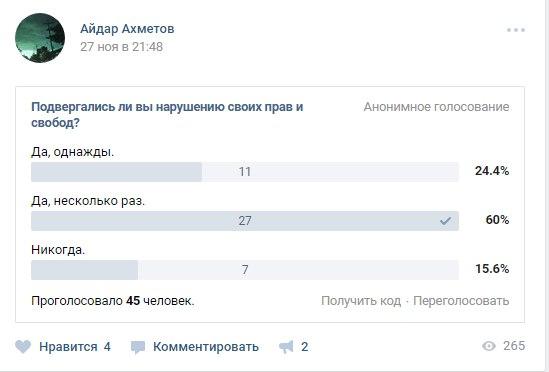The height and width of the screenshot is (372, 549).
Task: Click the comment speech bubble icon
Action: pyautogui.click(x=138, y=347)
